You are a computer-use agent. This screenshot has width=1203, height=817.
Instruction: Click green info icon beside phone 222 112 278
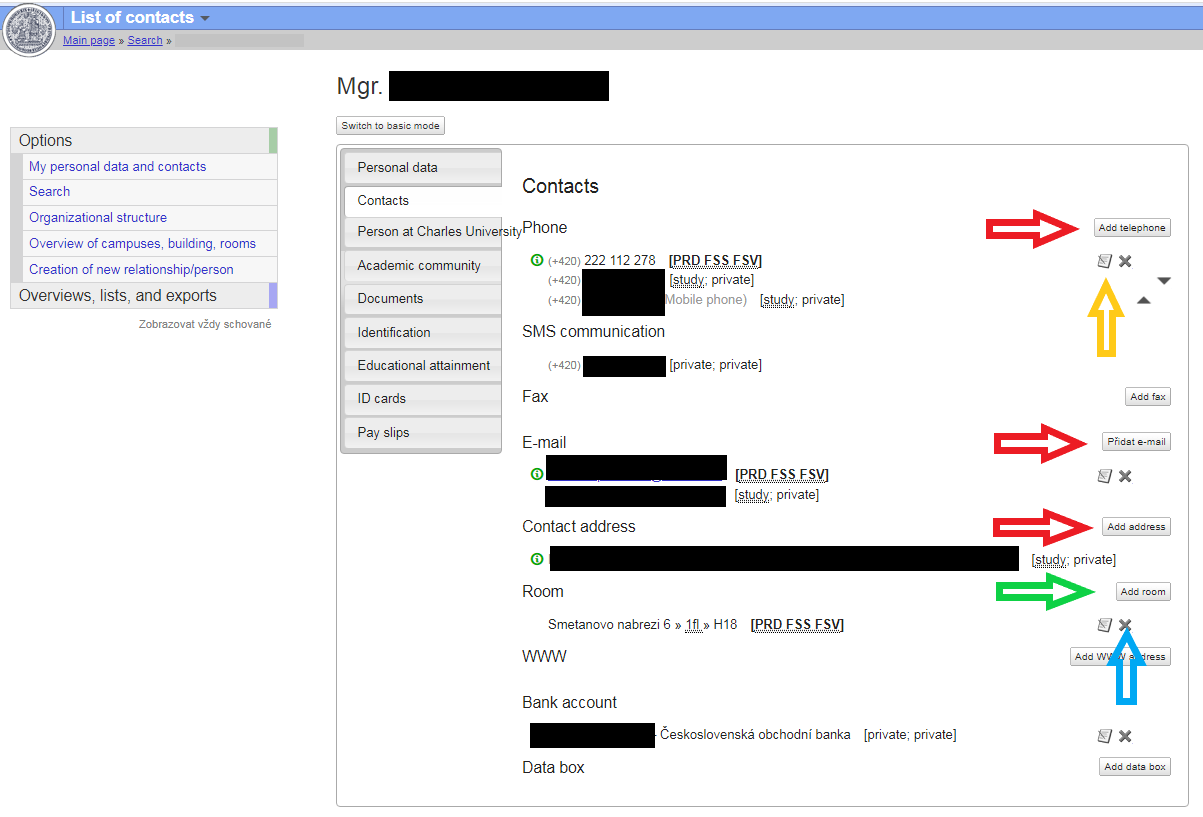click(x=537, y=260)
